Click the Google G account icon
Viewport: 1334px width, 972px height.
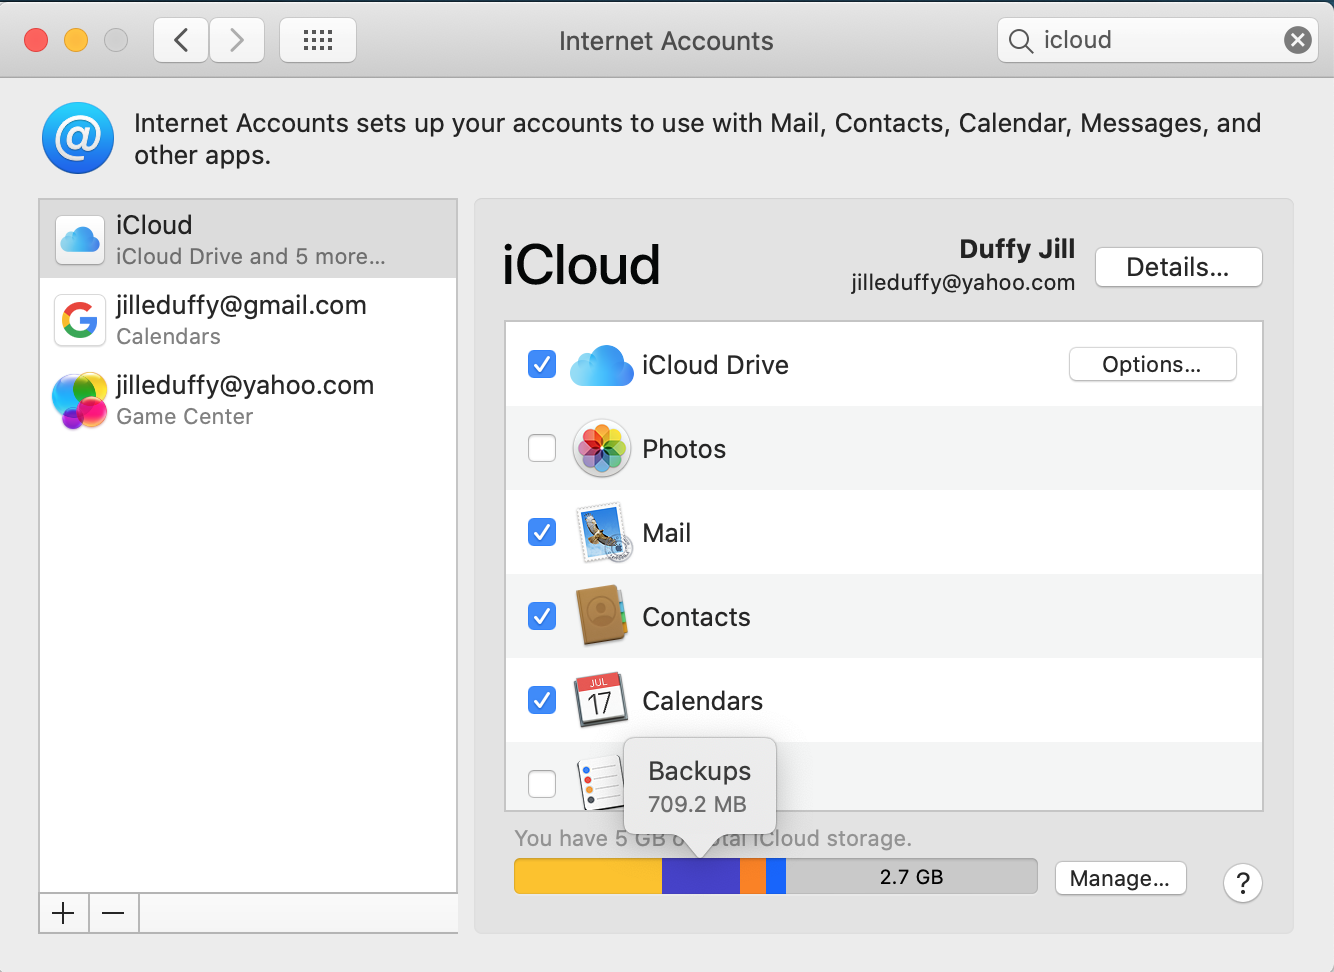(x=80, y=320)
